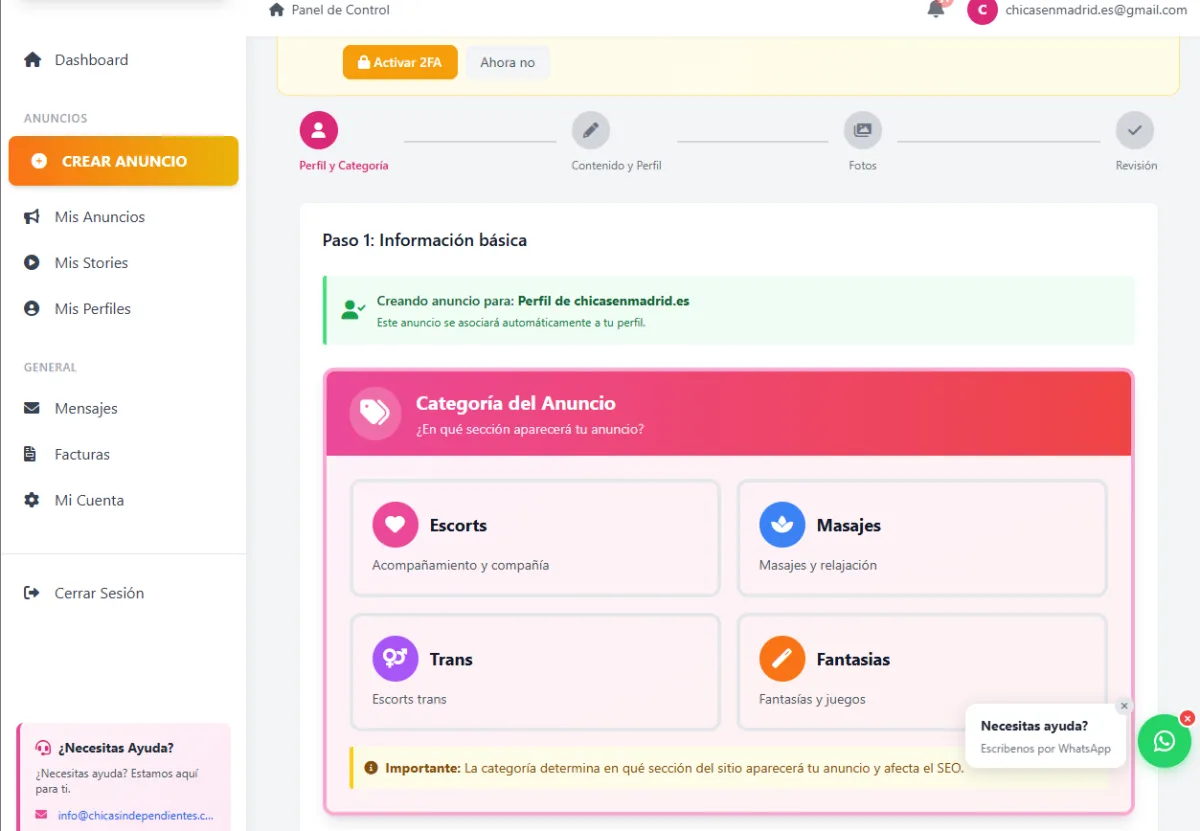Screen dimensions: 1200x831
Task: Close the Necesitas ayuda popup
Action: click(x=1124, y=706)
